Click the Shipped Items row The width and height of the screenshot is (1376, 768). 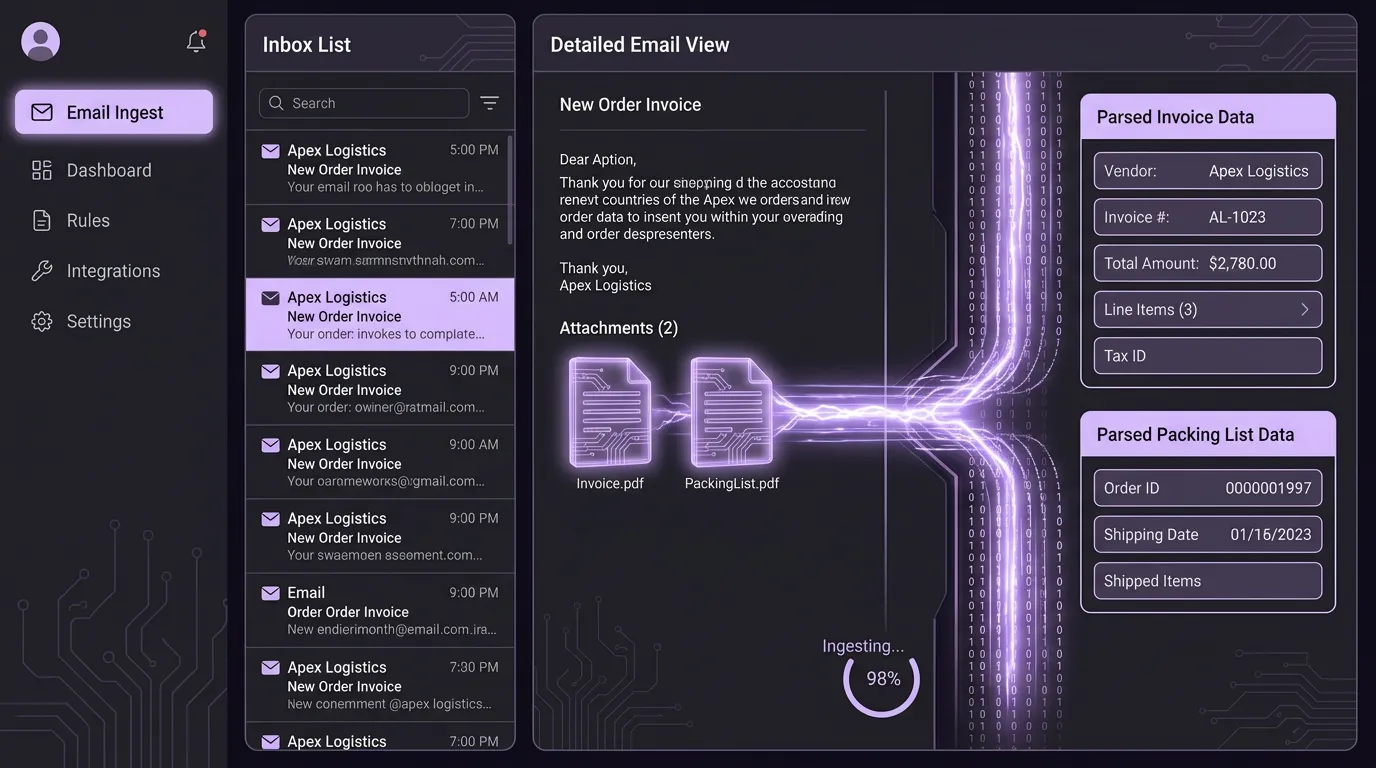[1207, 581]
